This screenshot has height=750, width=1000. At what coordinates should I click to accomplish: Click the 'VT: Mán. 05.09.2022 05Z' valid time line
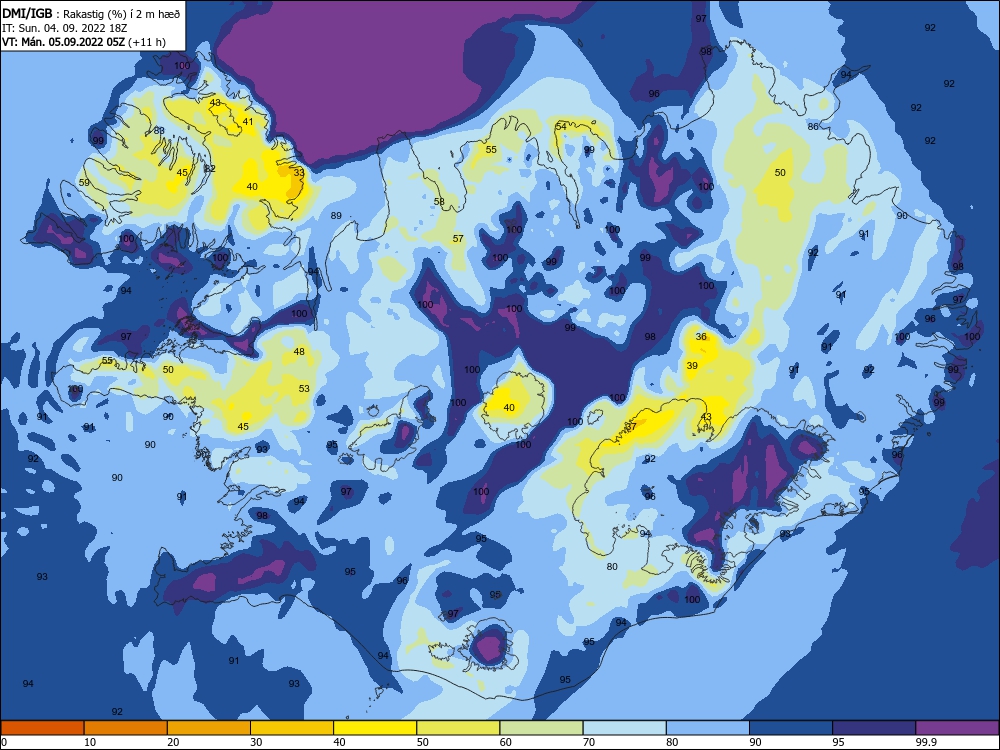(x=64, y=42)
